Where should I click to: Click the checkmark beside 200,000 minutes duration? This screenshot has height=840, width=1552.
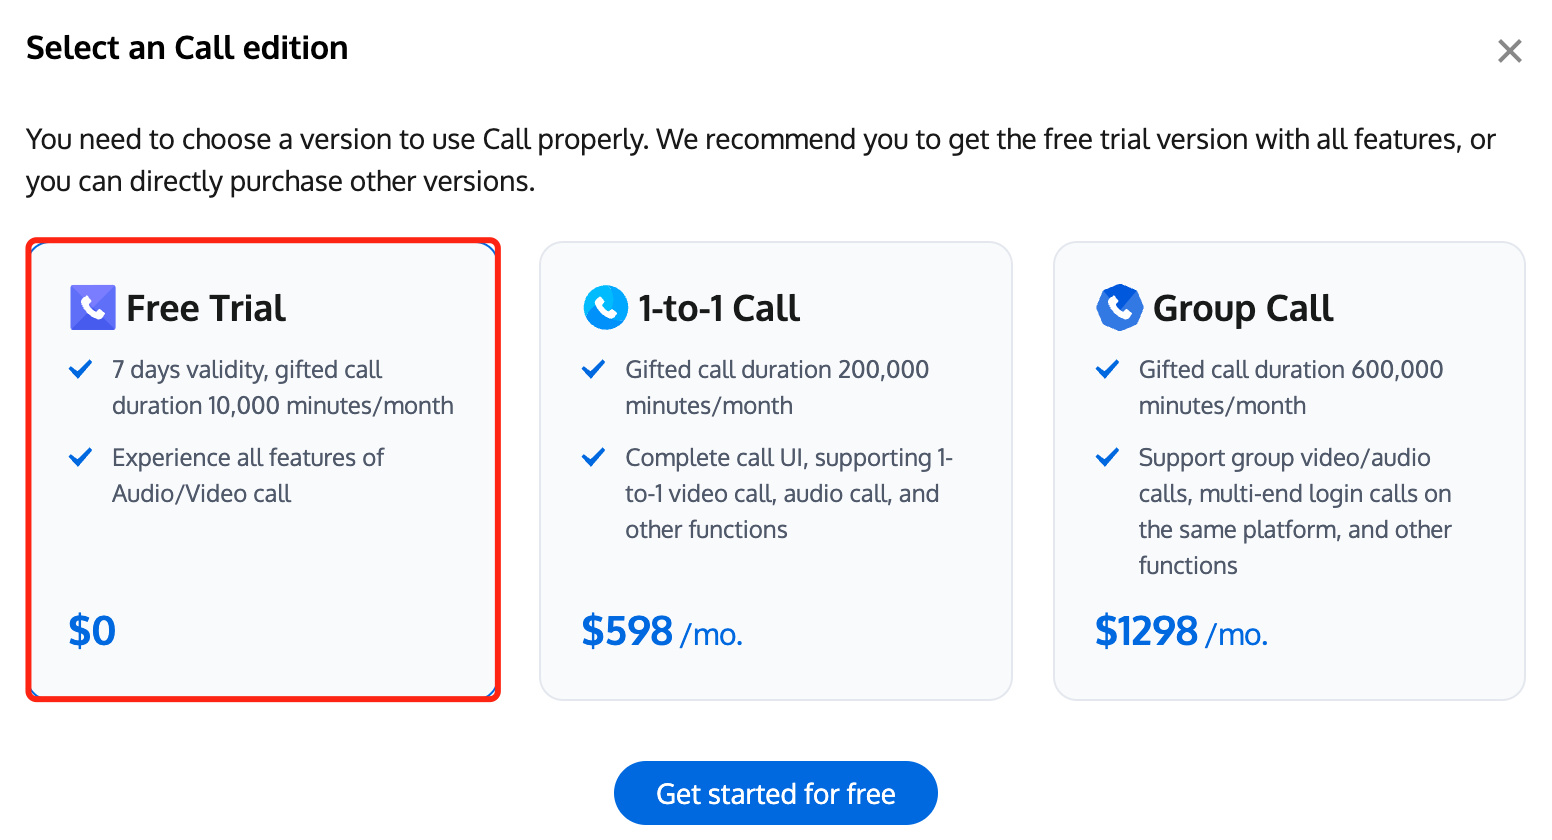pyautogui.click(x=594, y=370)
